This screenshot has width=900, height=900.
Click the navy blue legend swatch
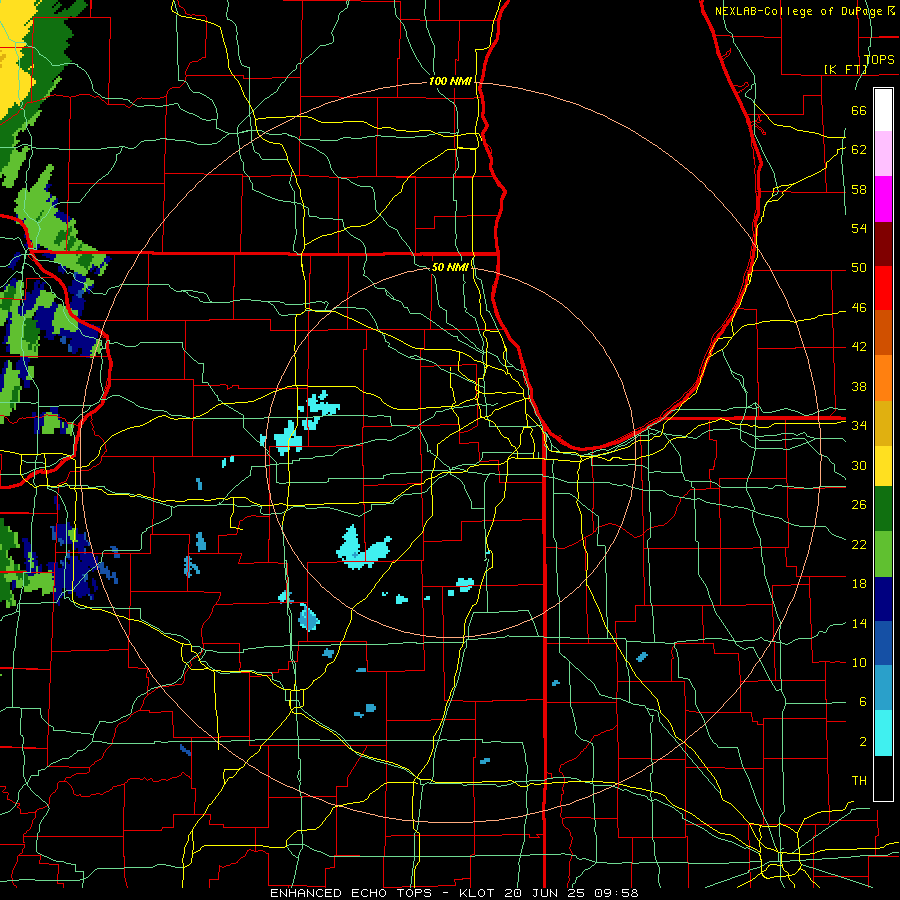(x=883, y=599)
